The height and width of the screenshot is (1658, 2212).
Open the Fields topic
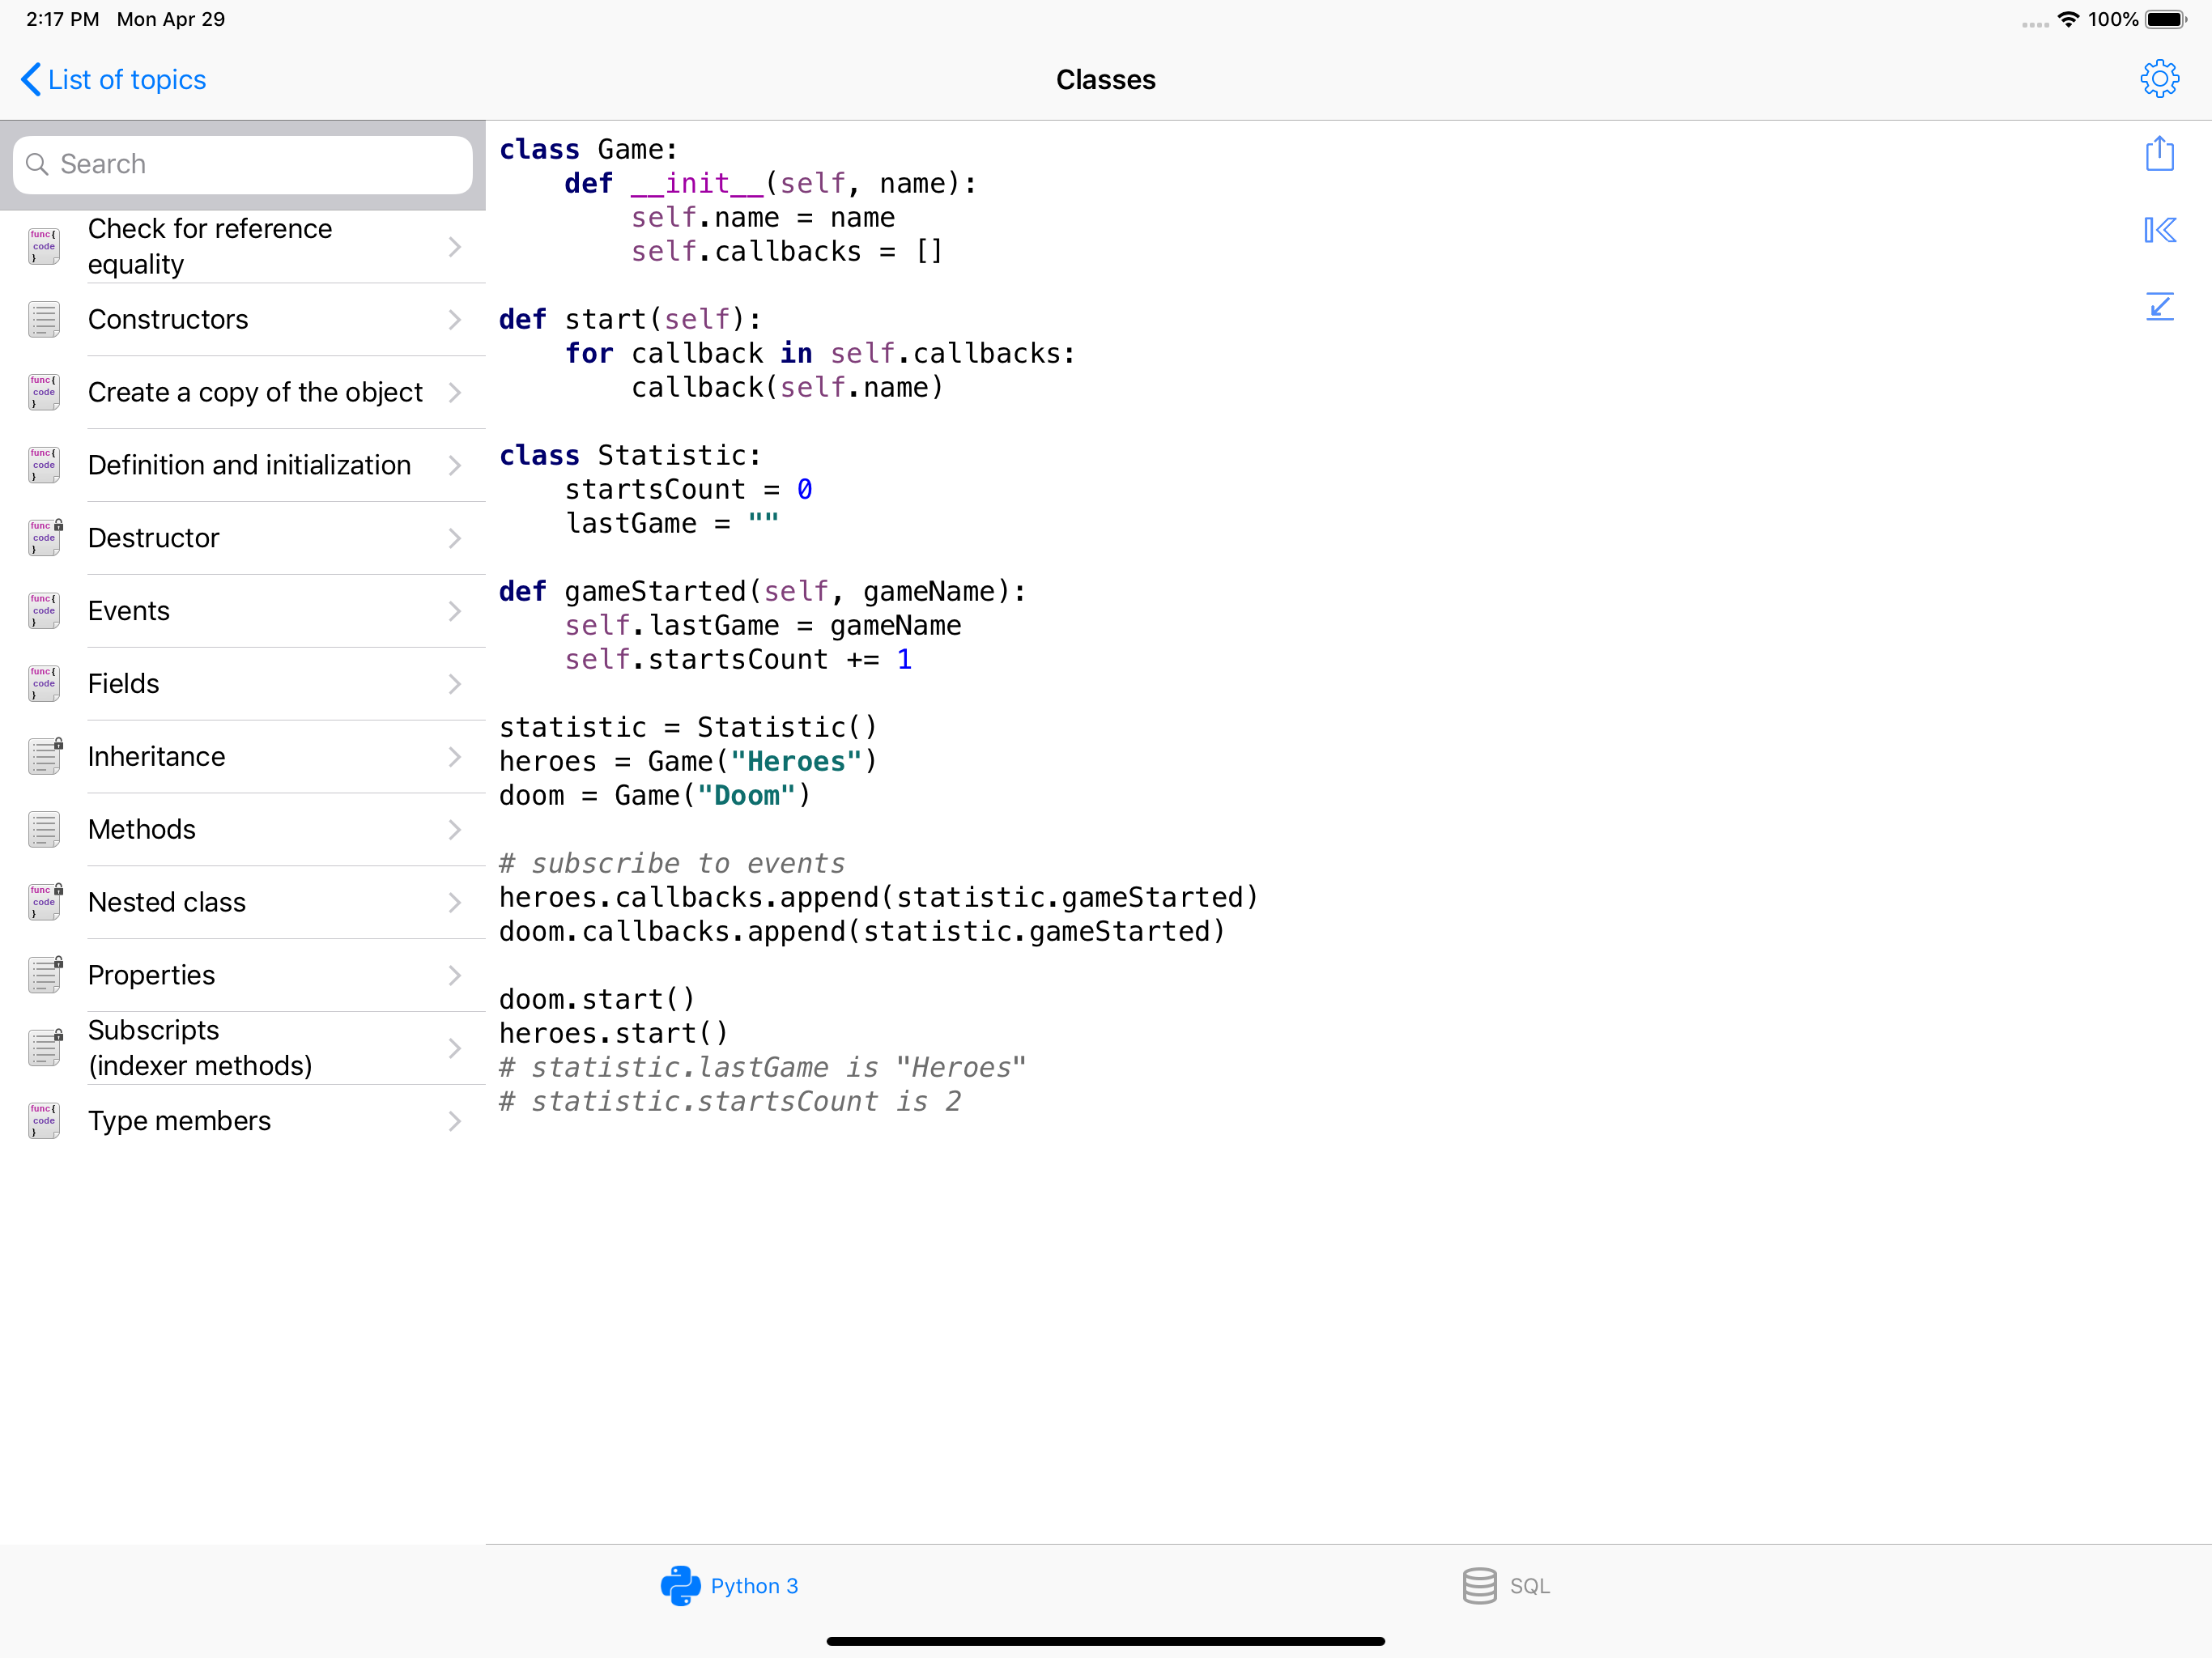pyautogui.click(x=124, y=684)
